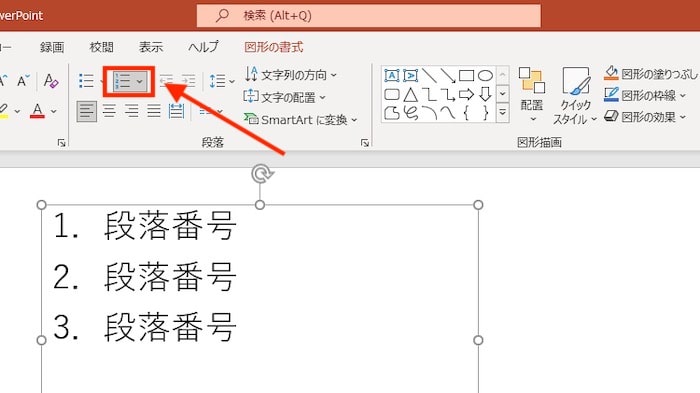Viewport: 700px width, 393px height.
Task: Toggle right text alignment
Action: [x=132, y=111]
